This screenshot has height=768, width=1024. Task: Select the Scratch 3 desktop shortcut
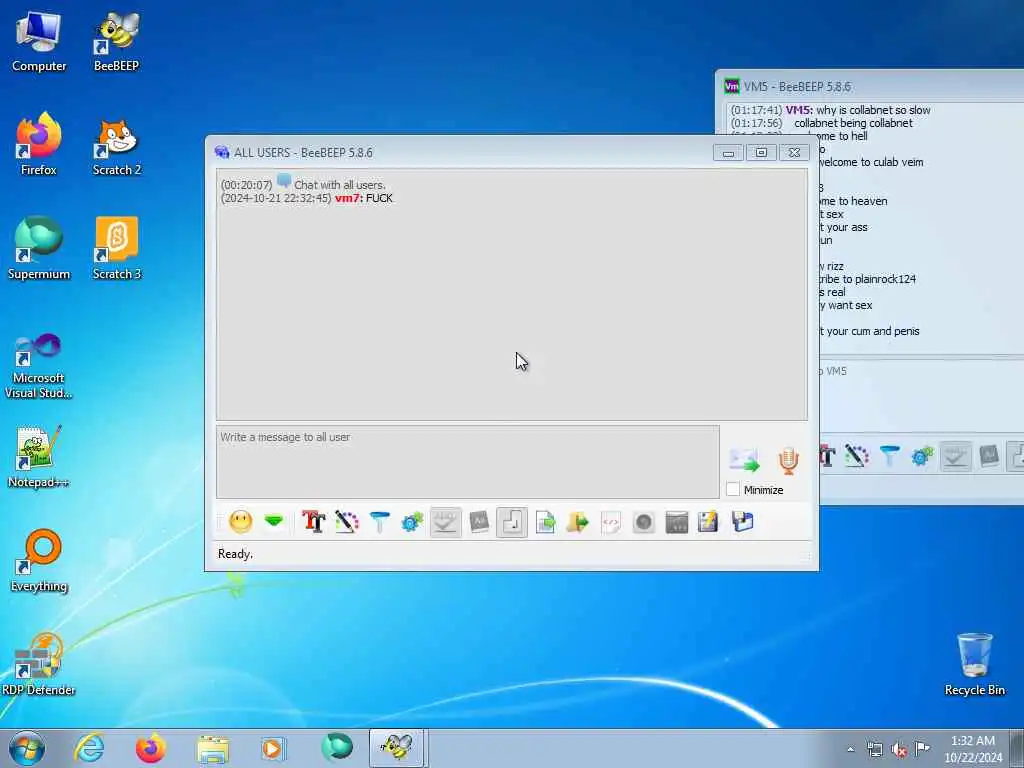[116, 249]
